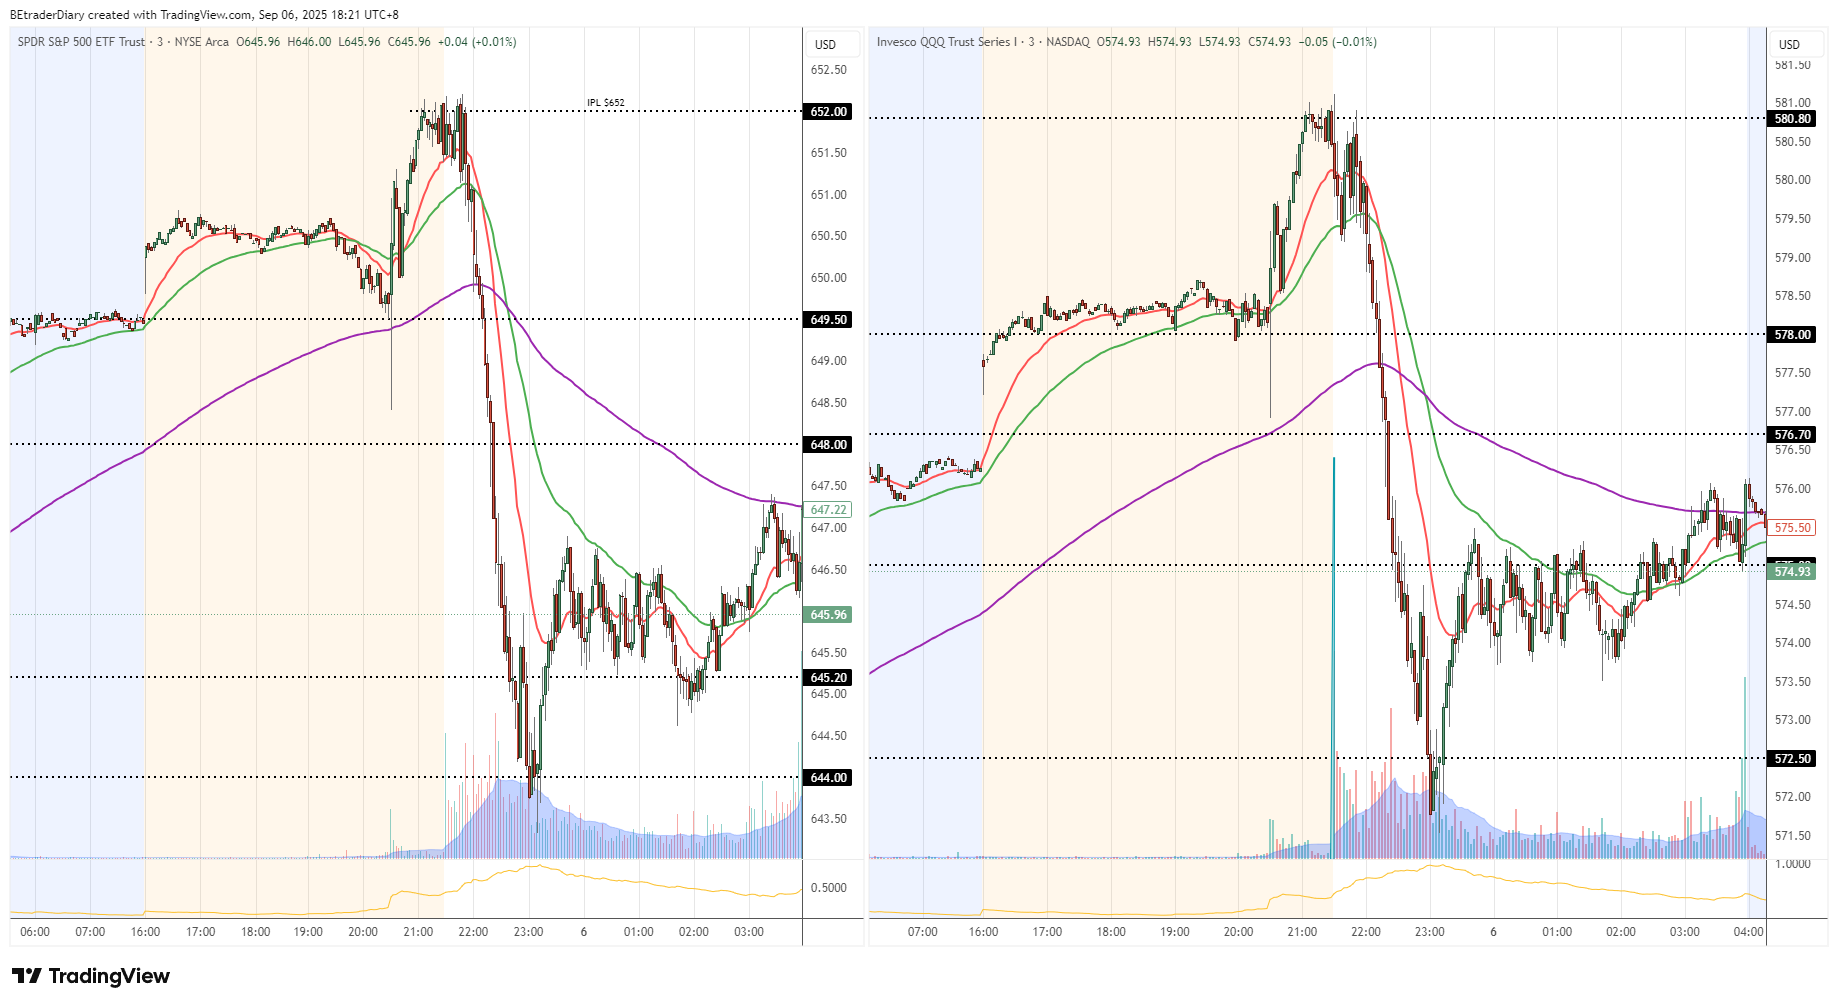1838x1006 pixels.
Task: Click the 644.00 support level label
Action: click(827, 777)
